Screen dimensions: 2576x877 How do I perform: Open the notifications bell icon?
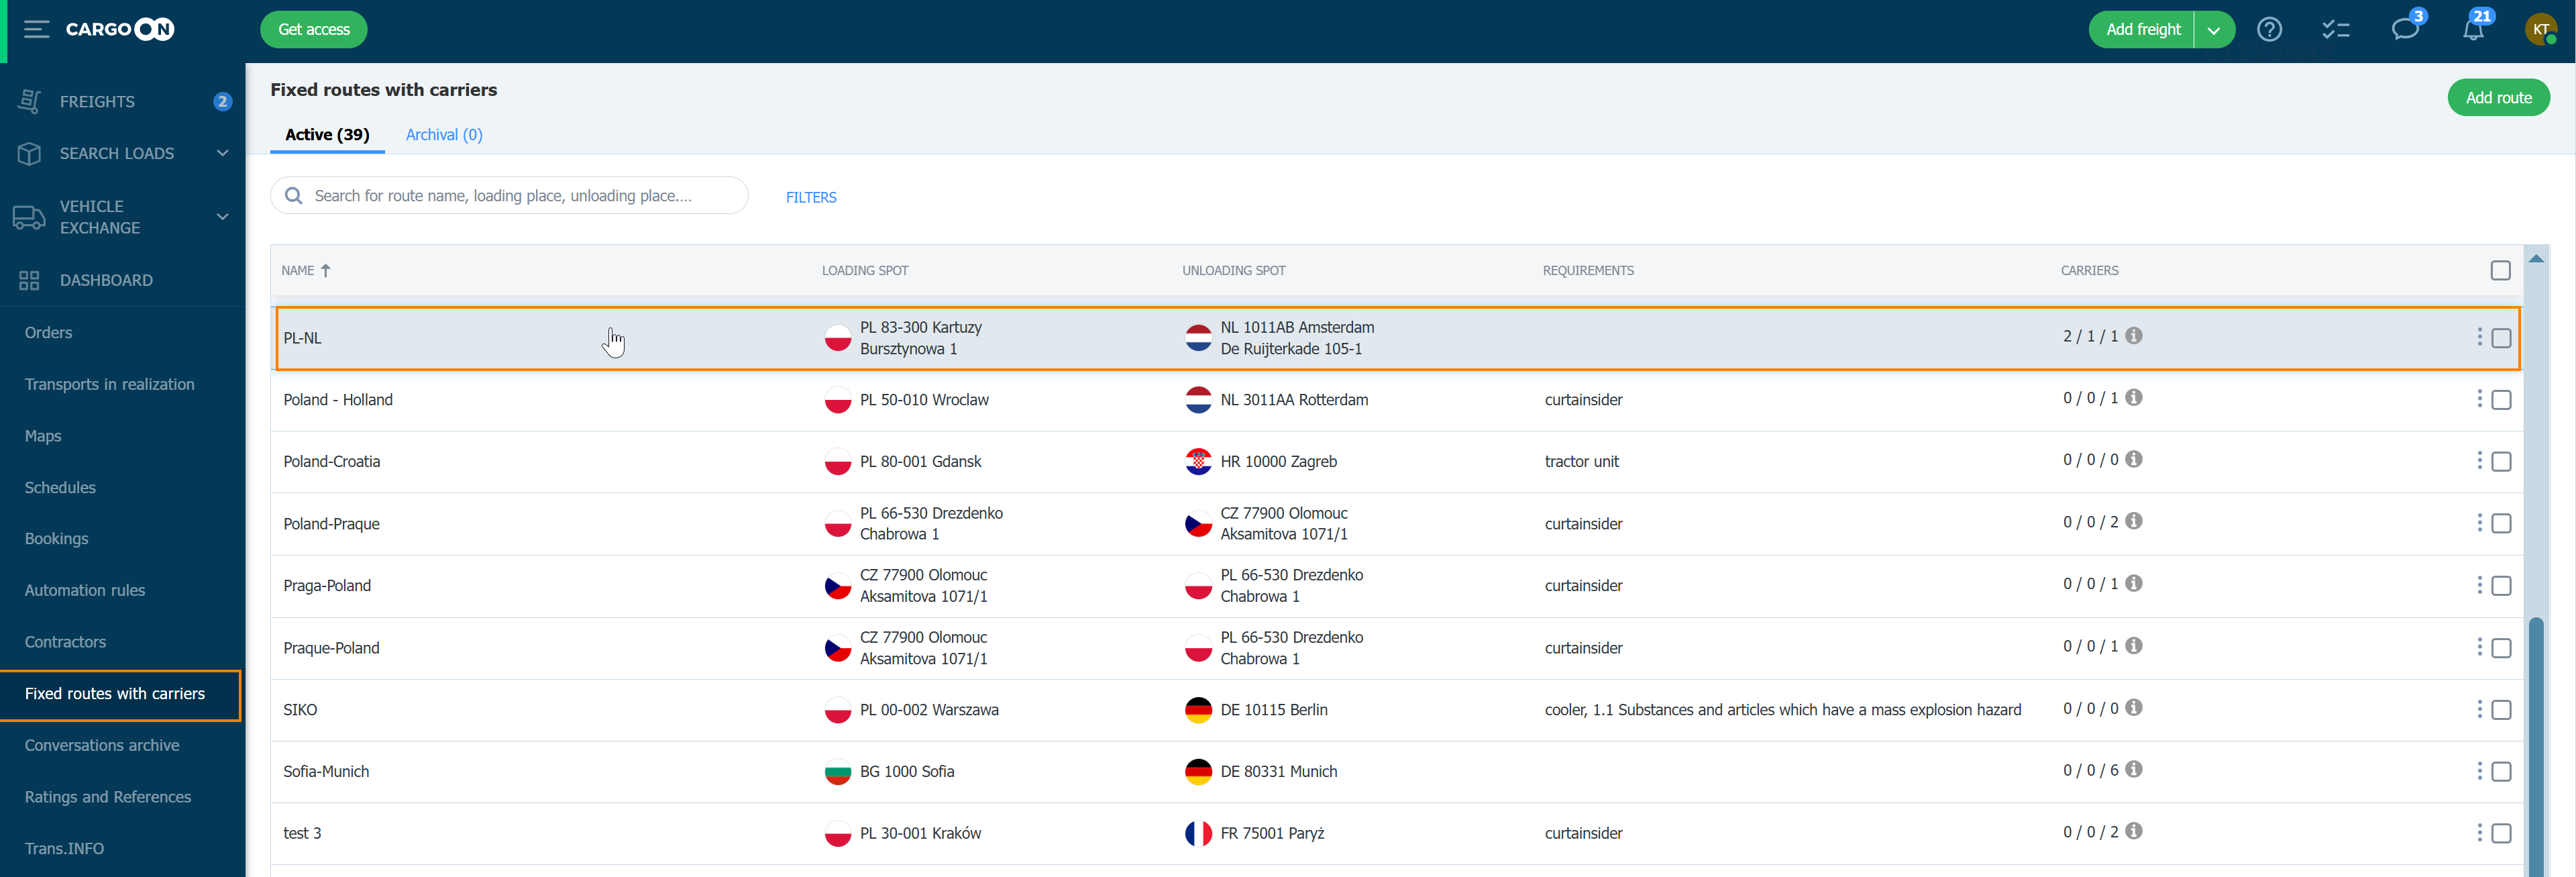tap(2473, 29)
